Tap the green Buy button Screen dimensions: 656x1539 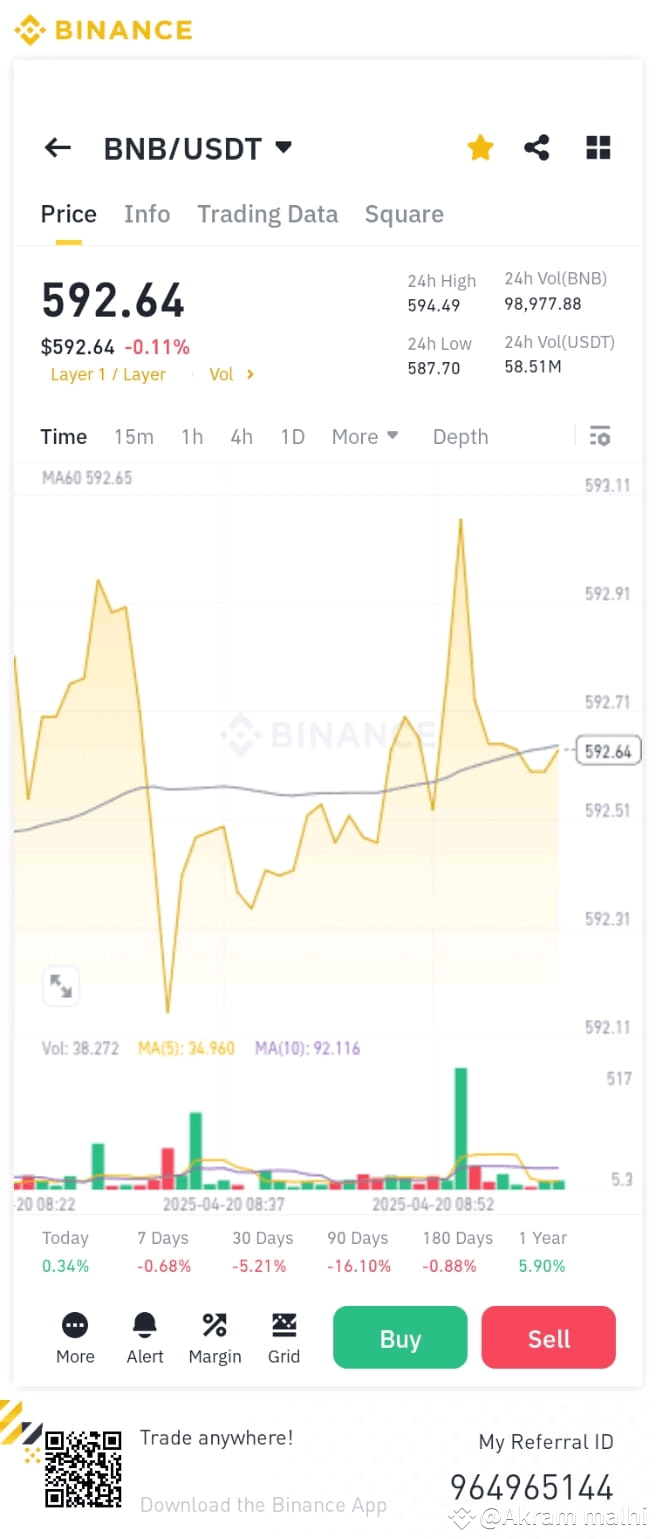(400, 1337)
